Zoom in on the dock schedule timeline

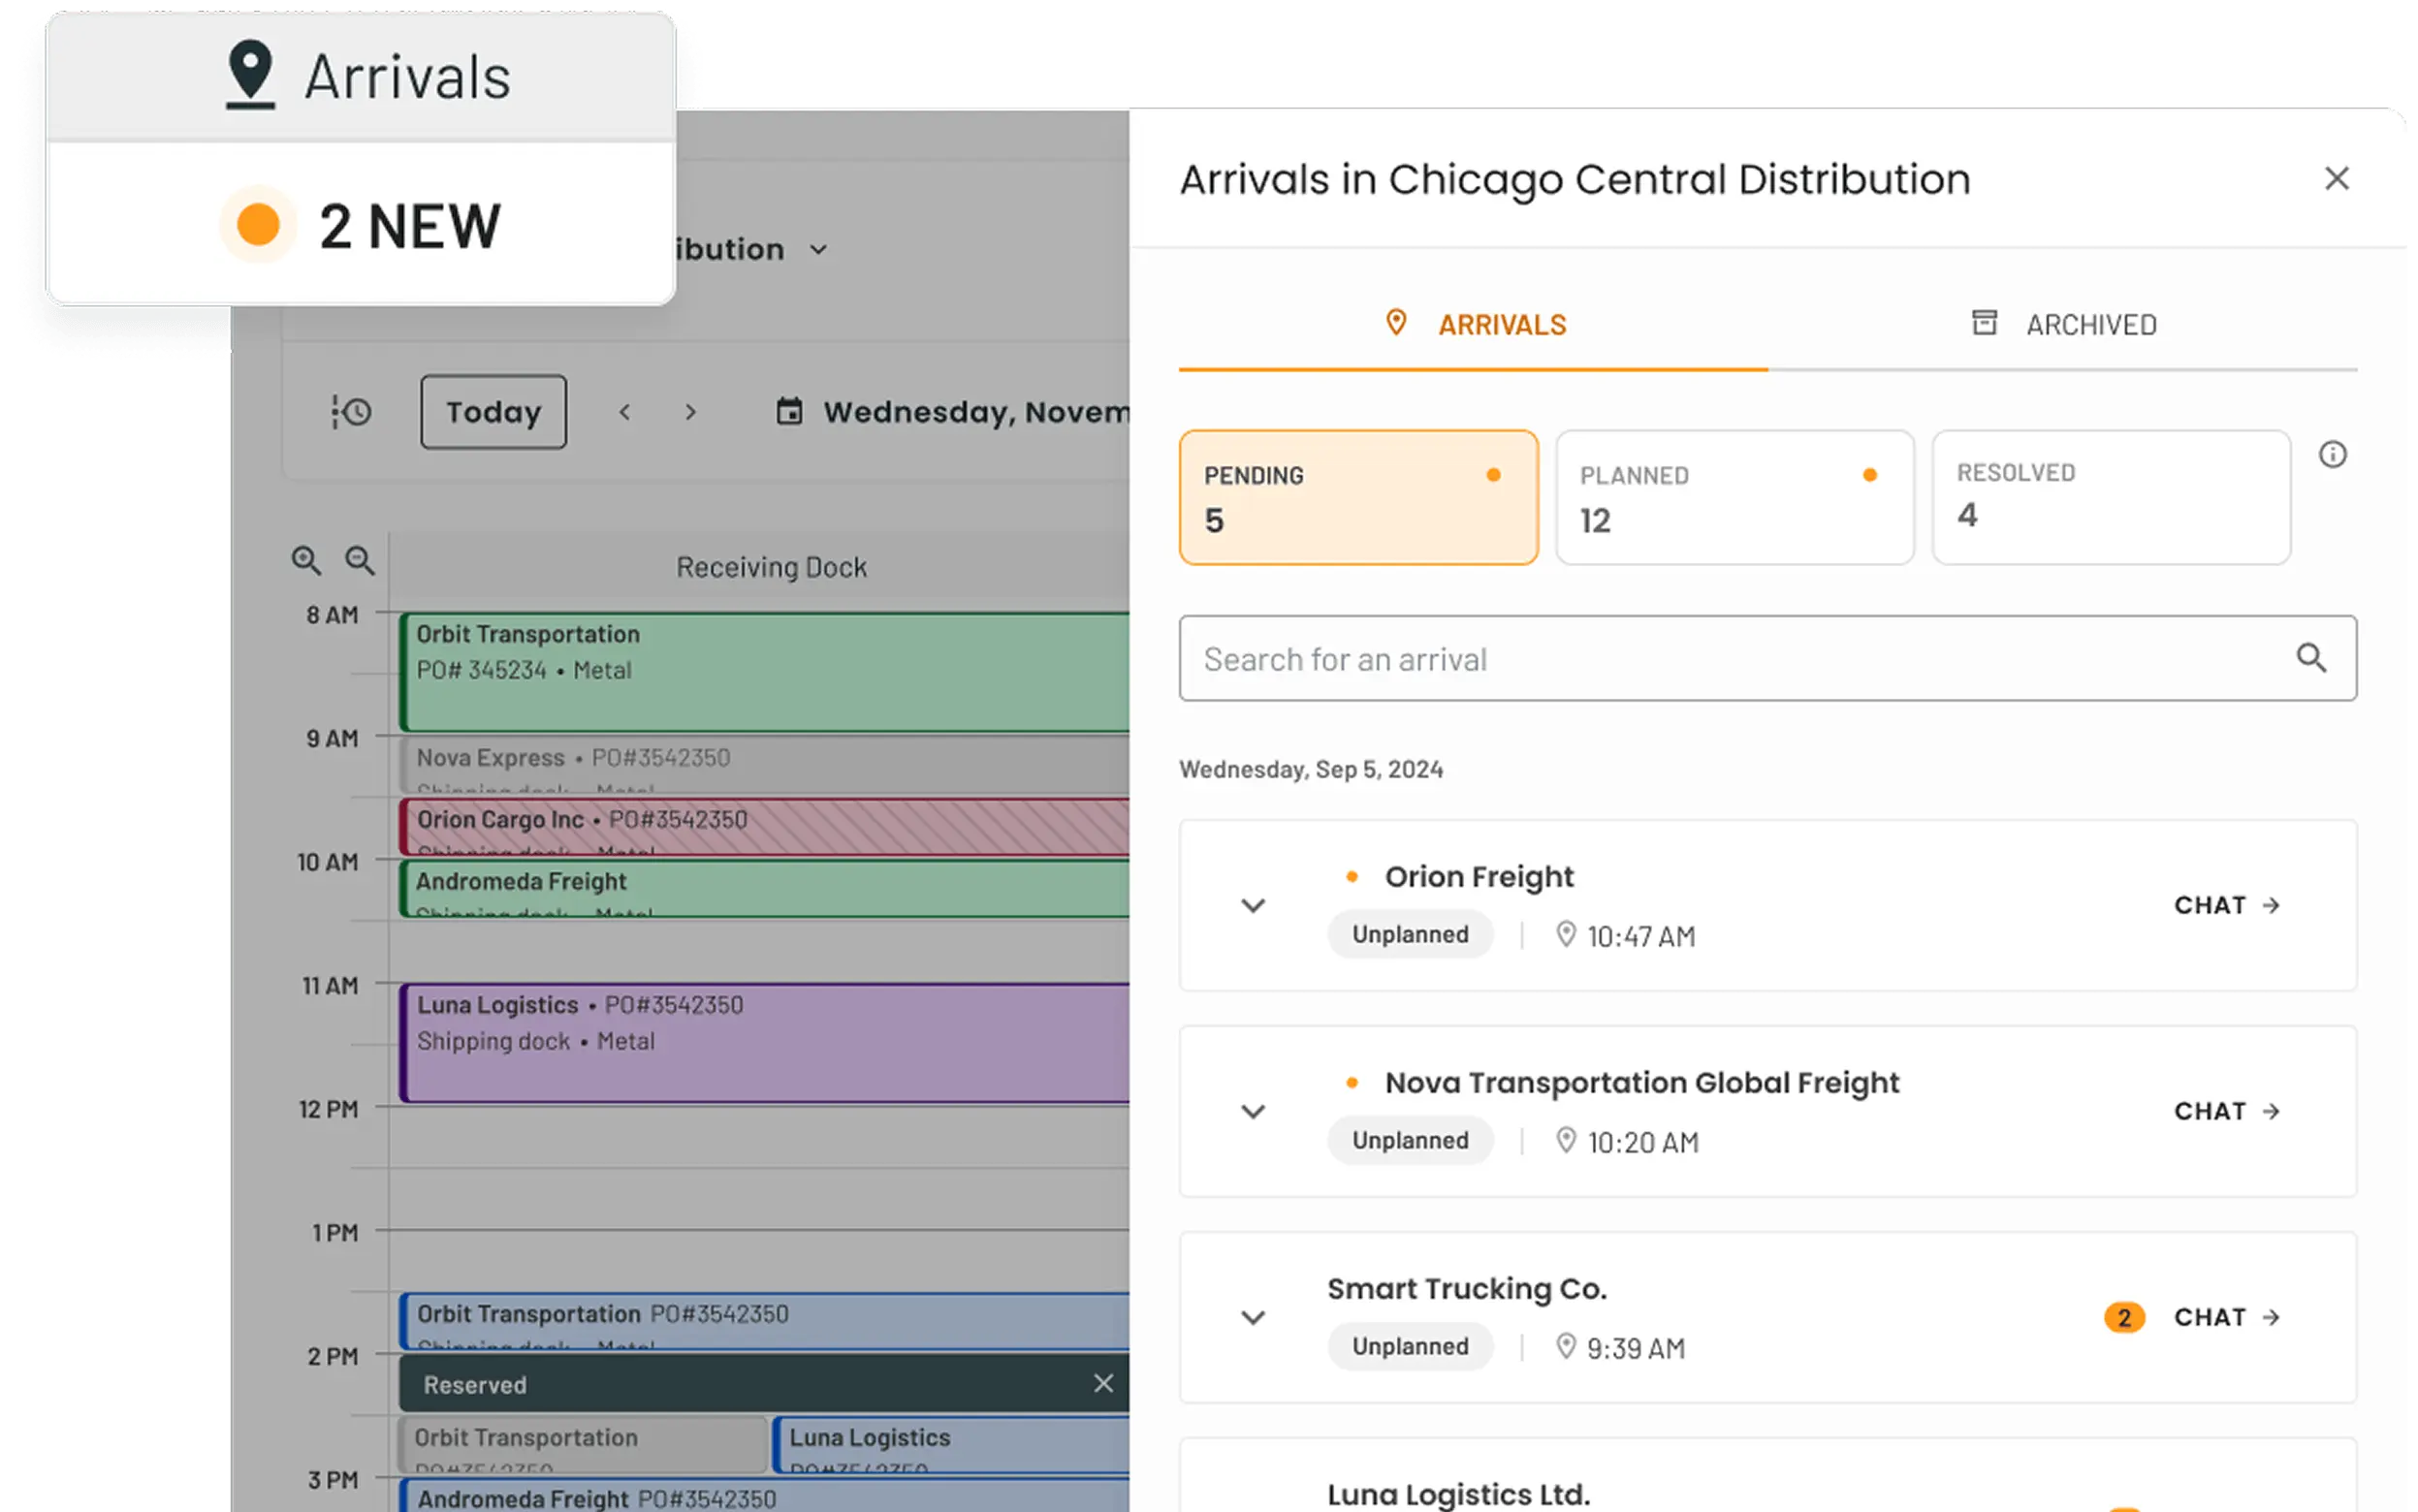click(306, 560)
